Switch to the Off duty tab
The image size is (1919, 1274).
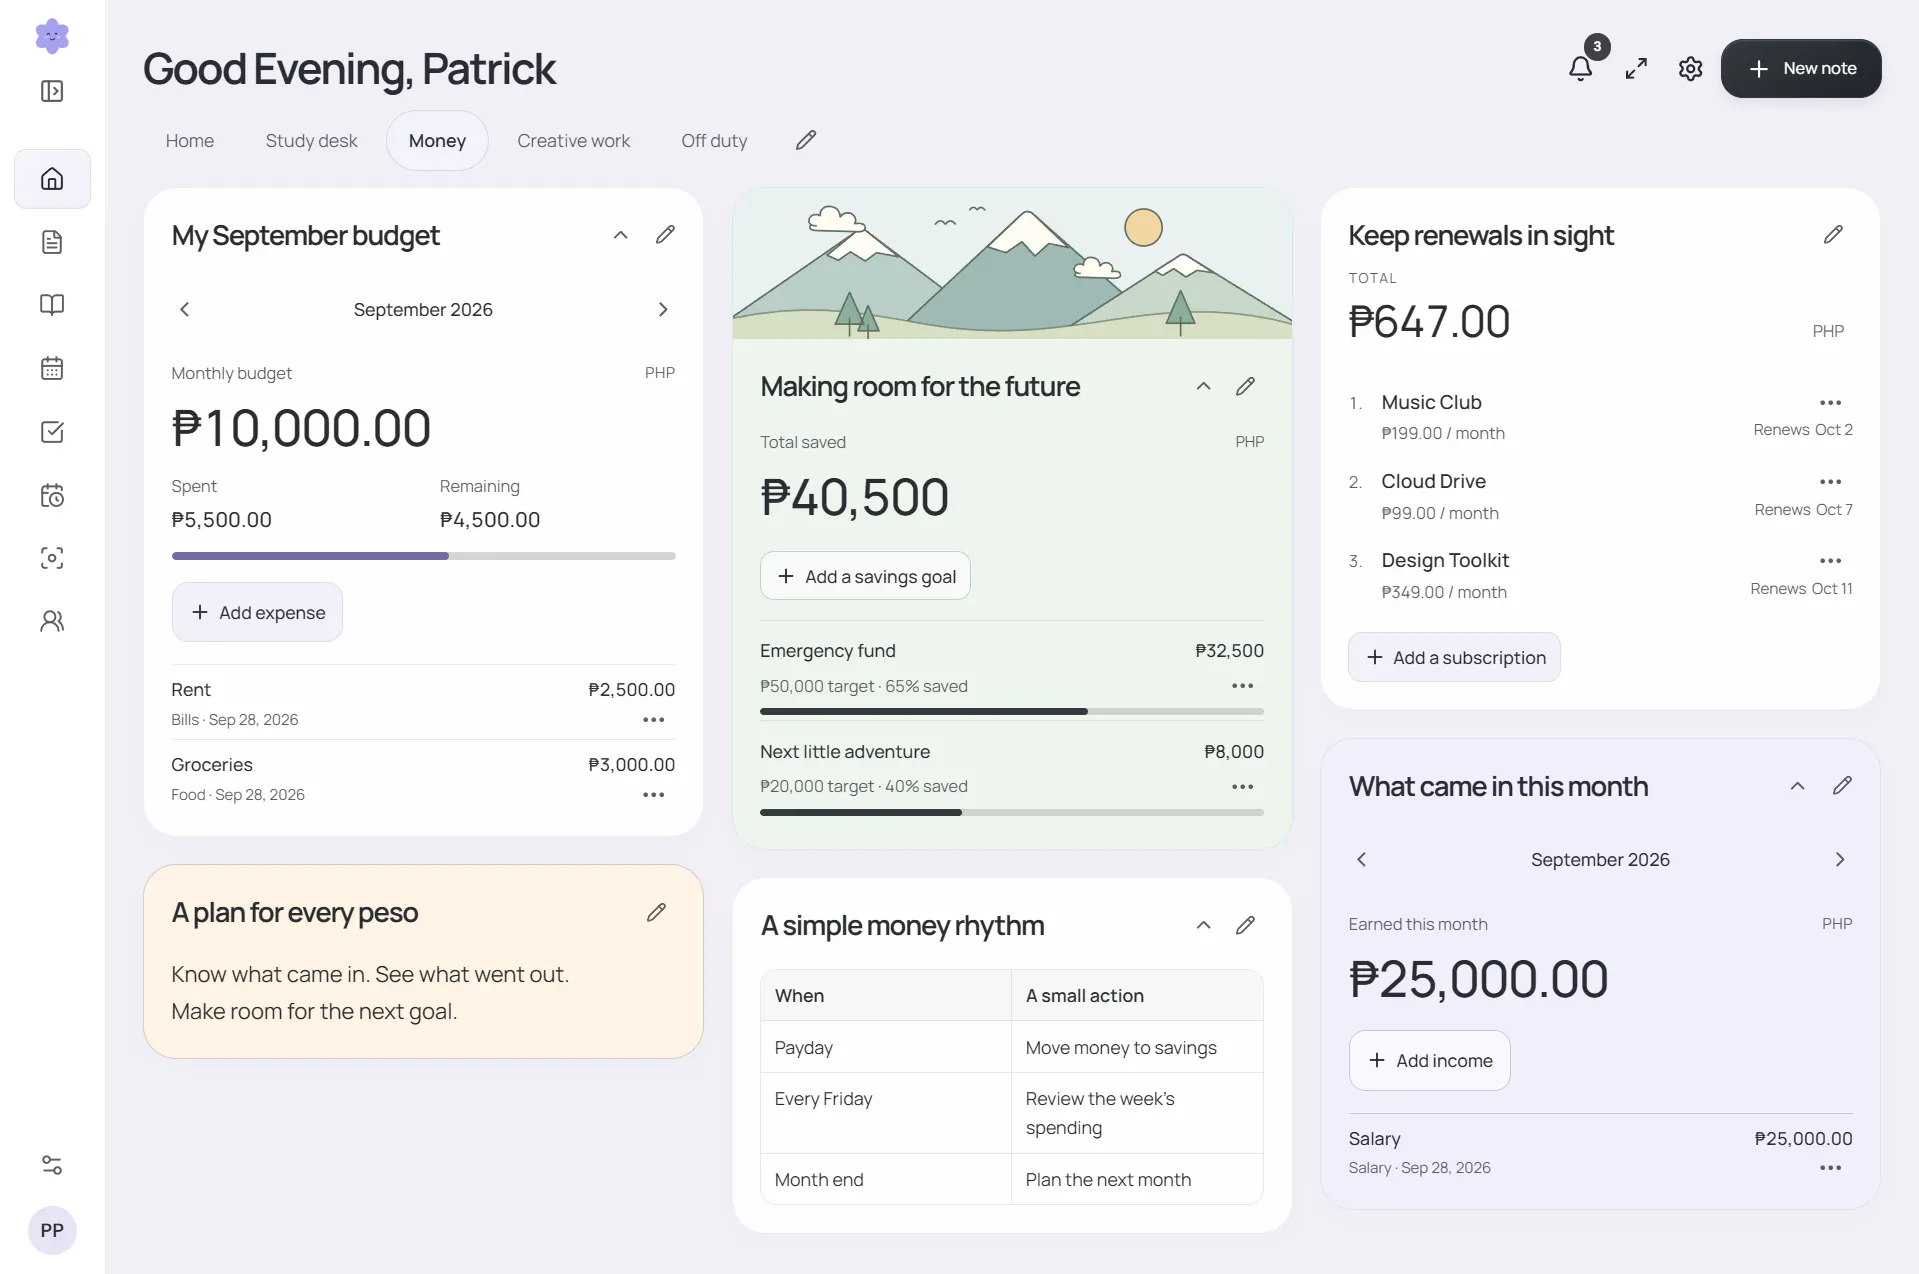714,141
